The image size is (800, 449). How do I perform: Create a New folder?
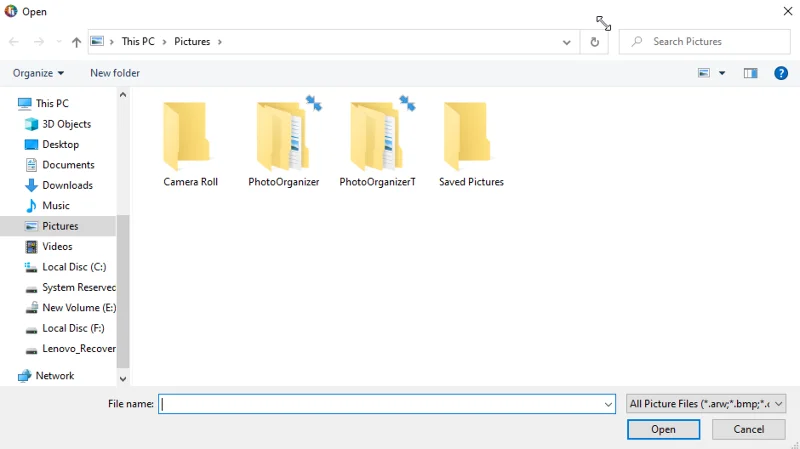115,73
